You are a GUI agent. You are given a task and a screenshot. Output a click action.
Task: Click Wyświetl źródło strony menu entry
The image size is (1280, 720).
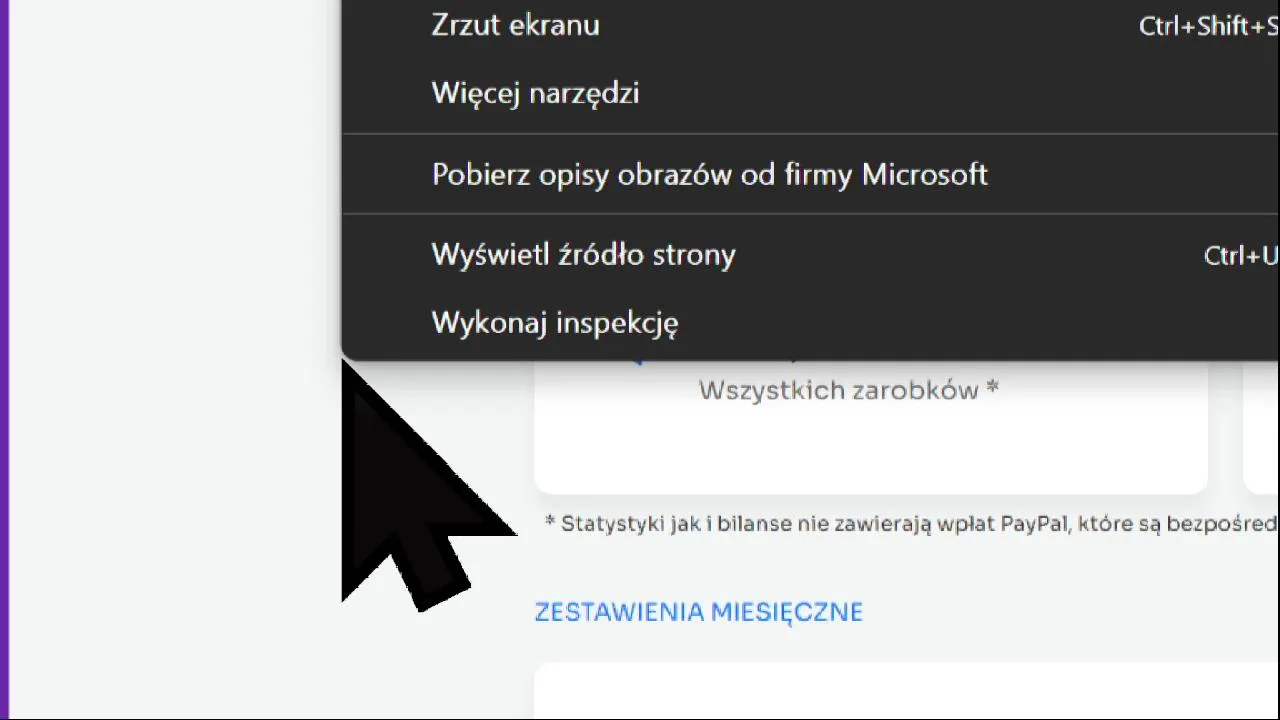tap(810, 254)
